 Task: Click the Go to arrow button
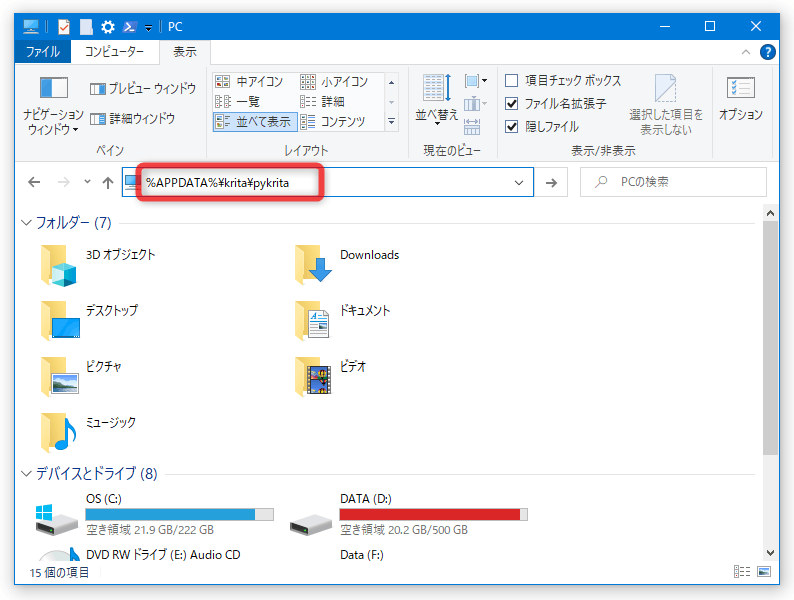551,182
